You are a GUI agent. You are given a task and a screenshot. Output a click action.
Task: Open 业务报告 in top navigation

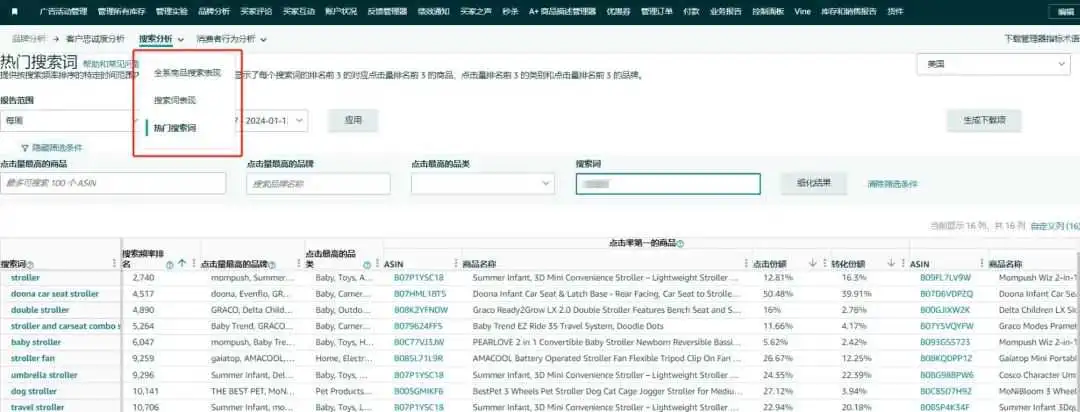(725, 12)
